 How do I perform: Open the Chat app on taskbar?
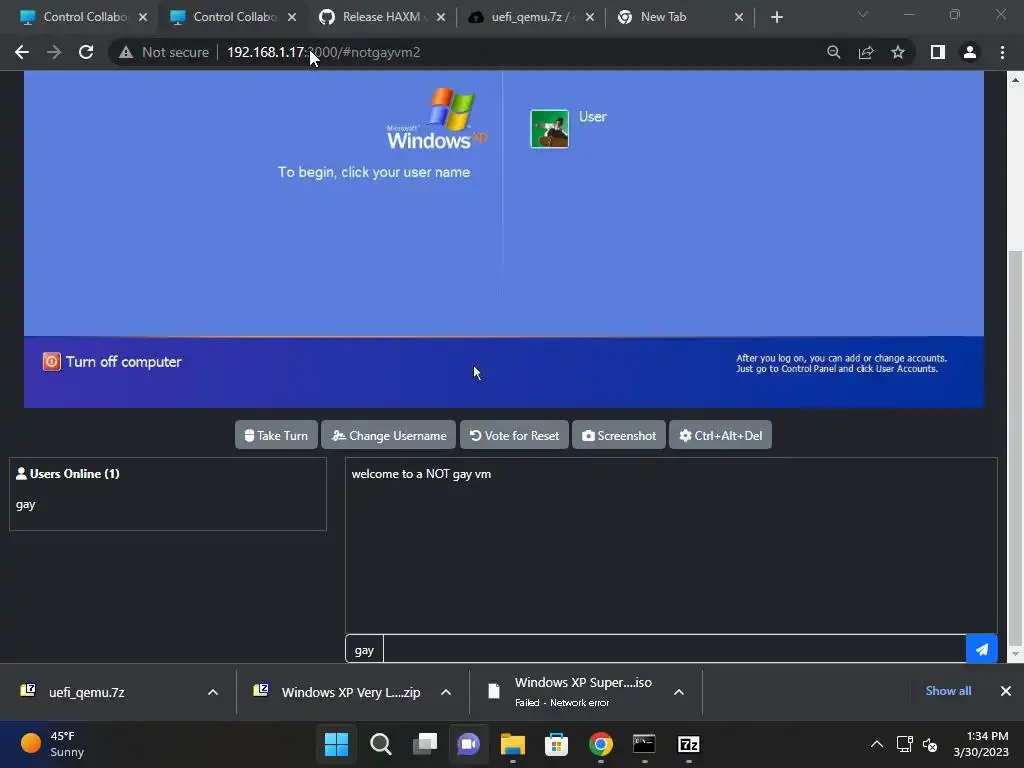click(x=468, y=744)
